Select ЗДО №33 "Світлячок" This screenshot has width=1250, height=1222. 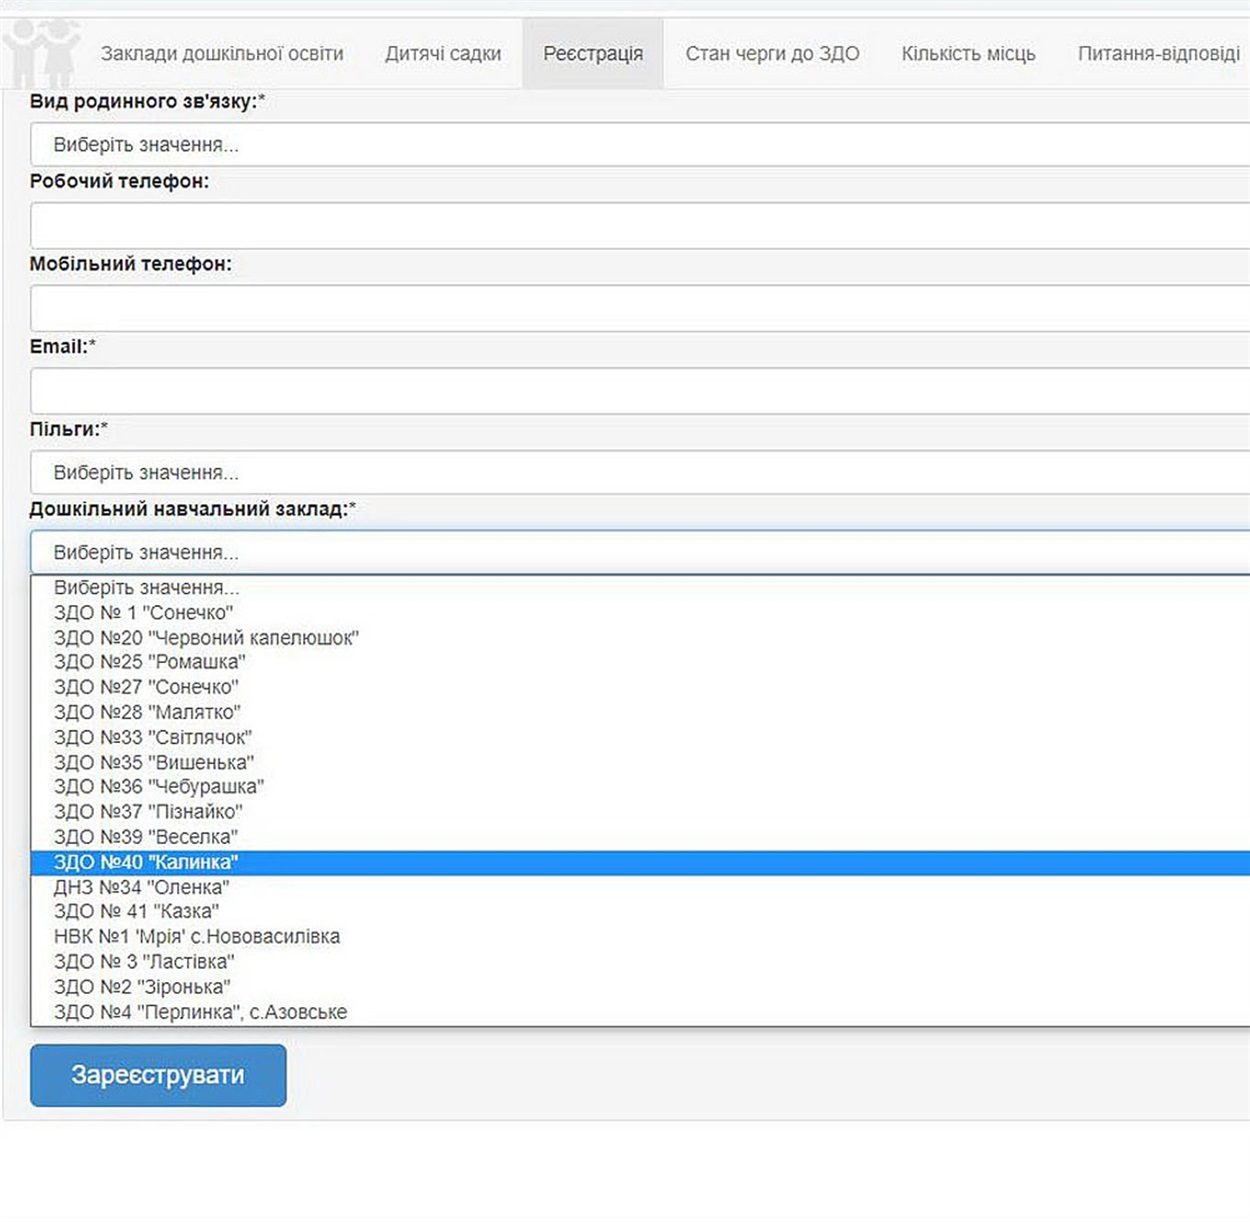tap(640, 737)
